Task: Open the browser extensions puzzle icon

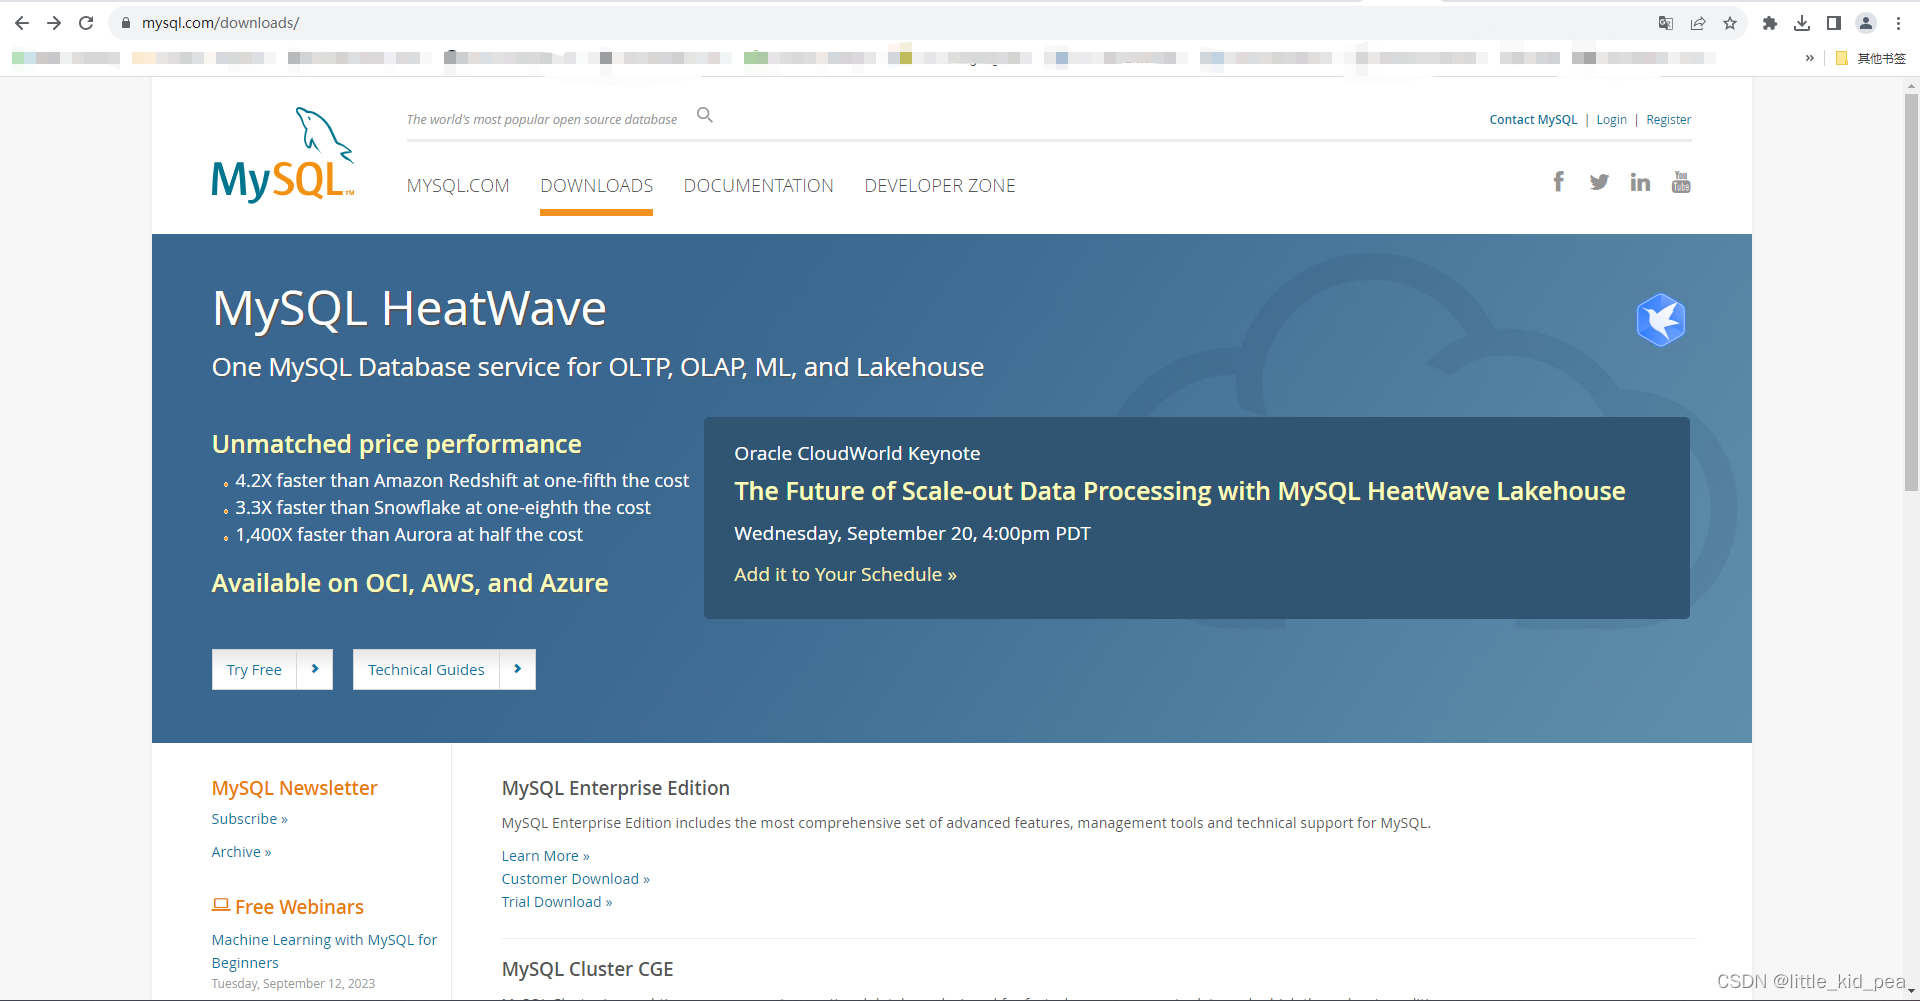Action: coord(1770,23)
